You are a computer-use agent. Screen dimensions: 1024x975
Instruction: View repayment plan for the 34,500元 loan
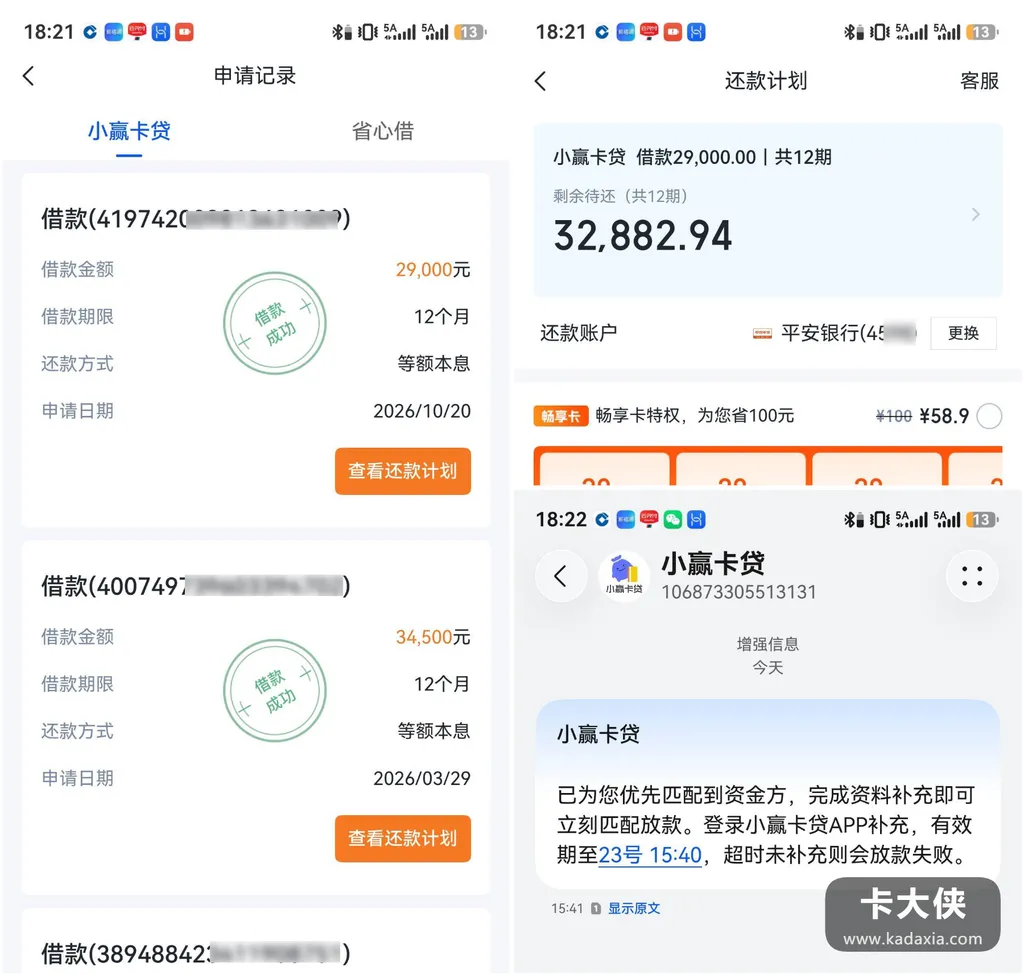click(403, 839)
